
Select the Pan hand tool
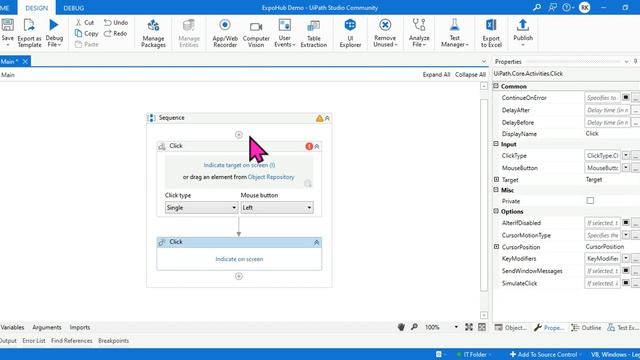tap(401, 327)
